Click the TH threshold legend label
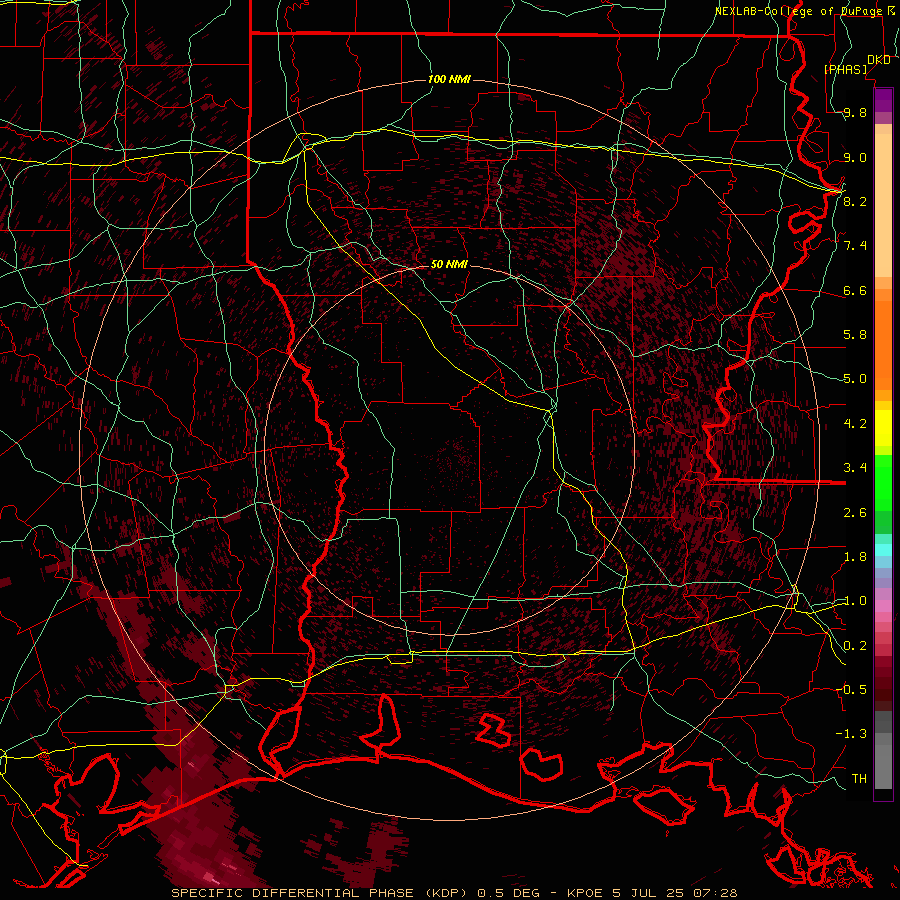Screen dimensions: 900x900 tap(859, 778)
